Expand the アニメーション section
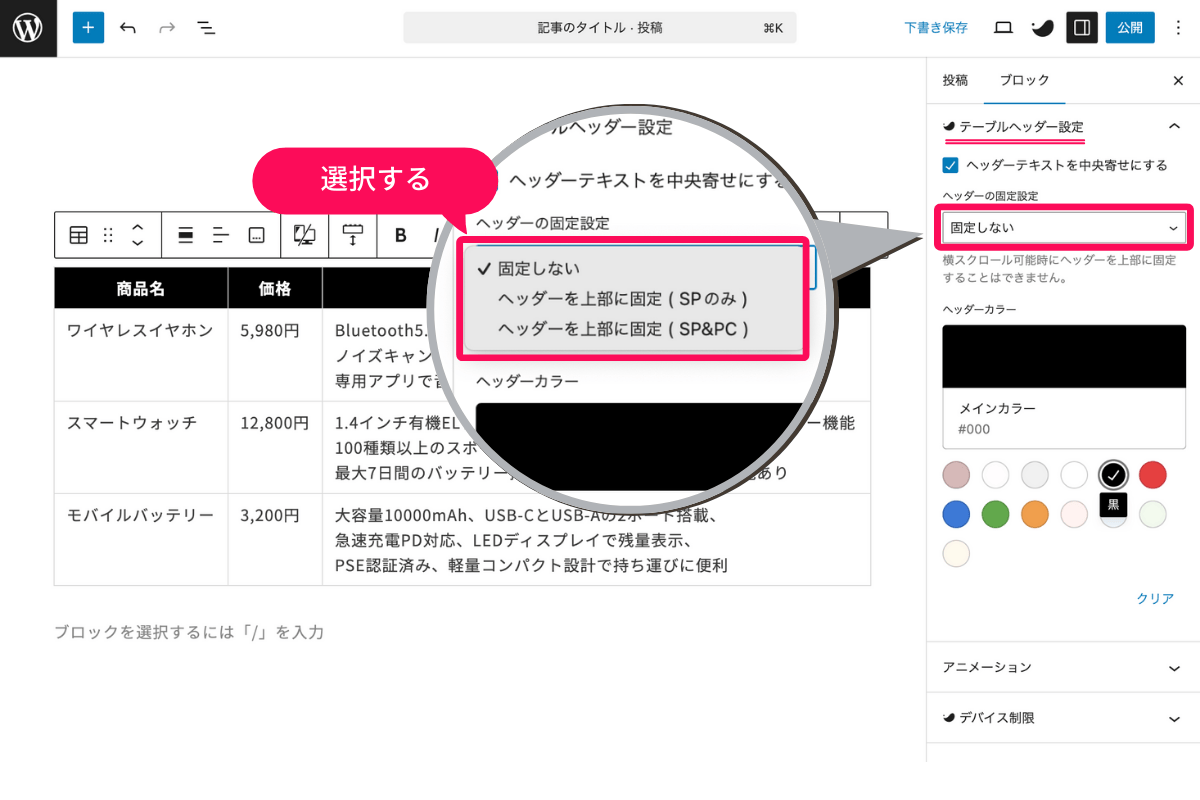This screenshot has height=800, width=1200. click(1063, 667)
